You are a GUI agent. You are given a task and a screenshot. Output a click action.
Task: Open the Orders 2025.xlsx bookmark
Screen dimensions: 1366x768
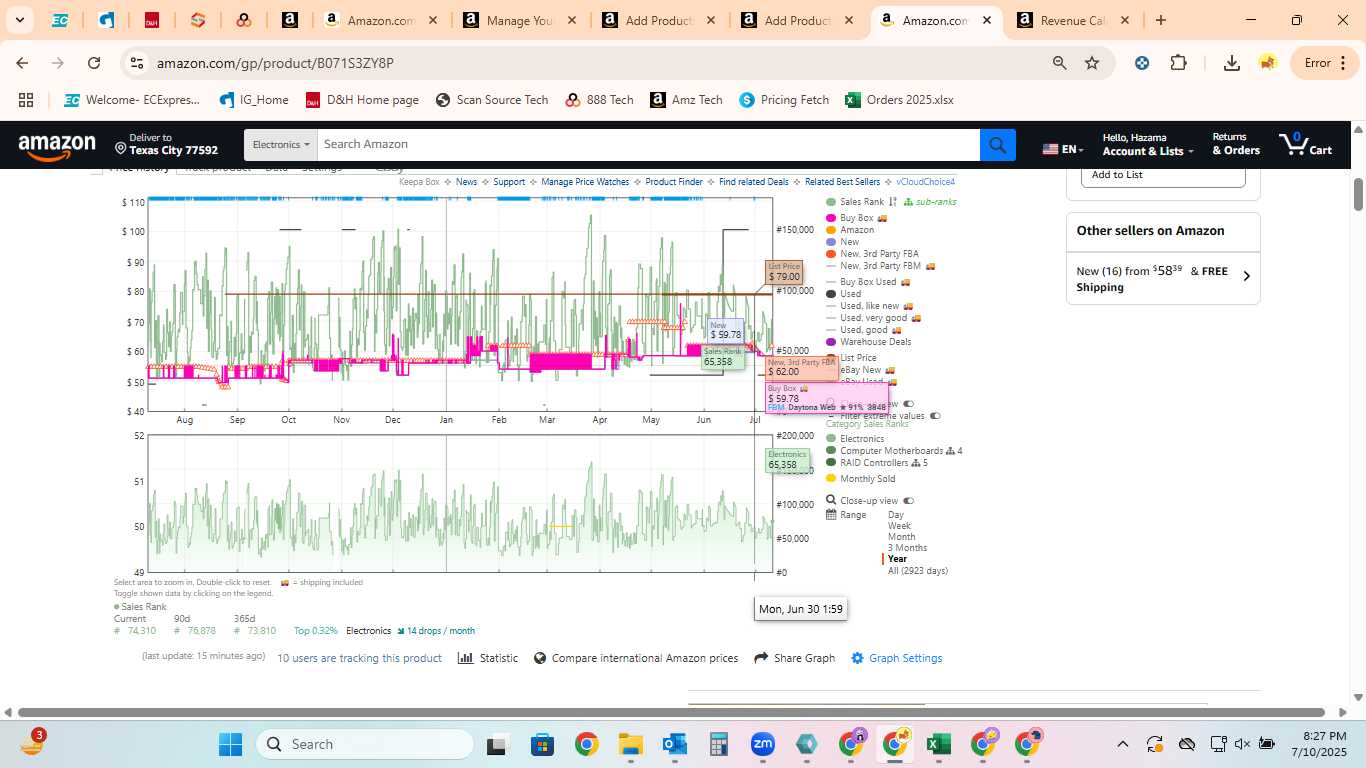click(x=899, y=100)
